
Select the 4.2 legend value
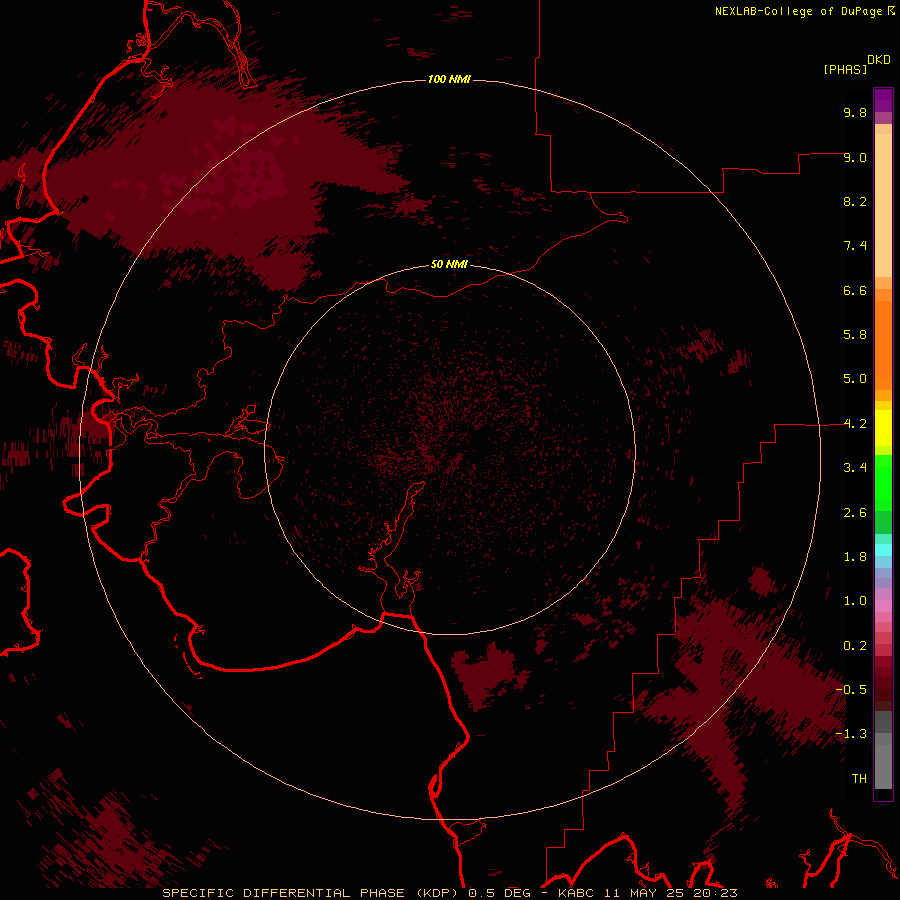855,424
